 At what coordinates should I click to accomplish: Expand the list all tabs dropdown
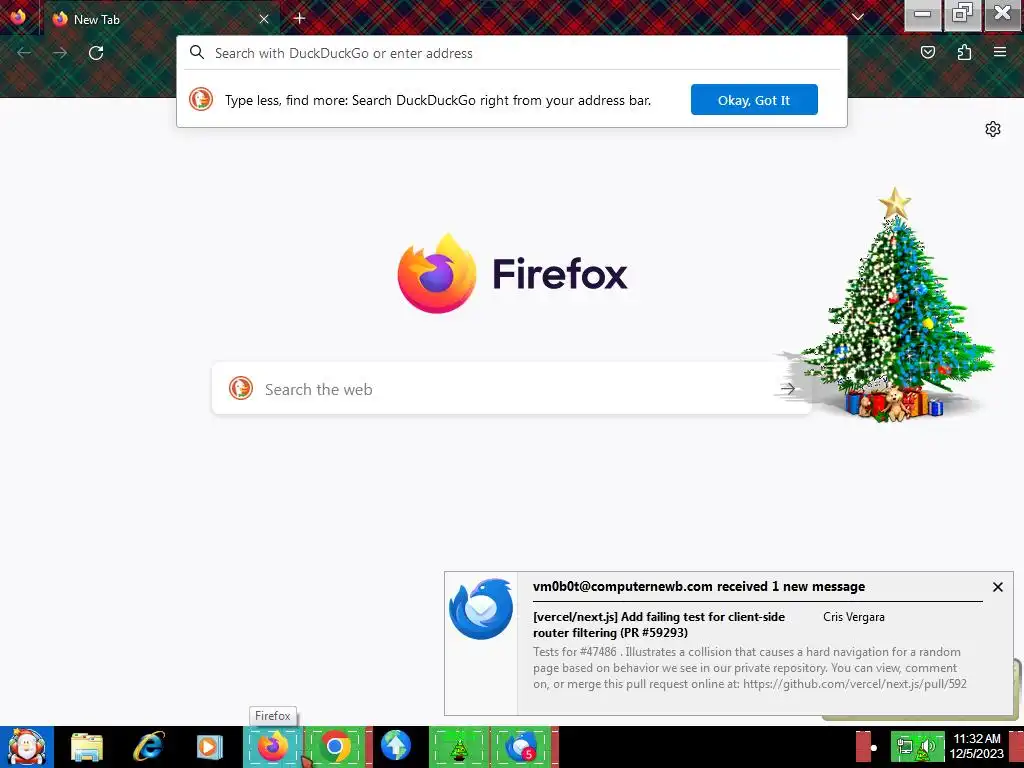point(858,18)
